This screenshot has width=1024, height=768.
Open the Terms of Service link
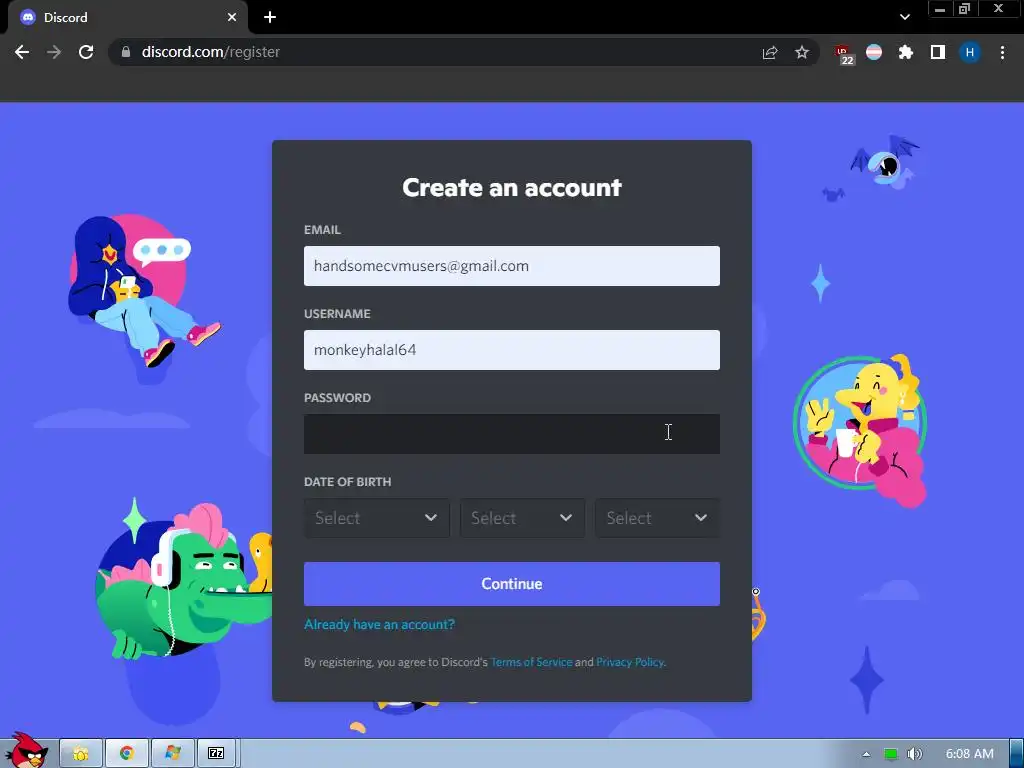(x=532, y=662)
